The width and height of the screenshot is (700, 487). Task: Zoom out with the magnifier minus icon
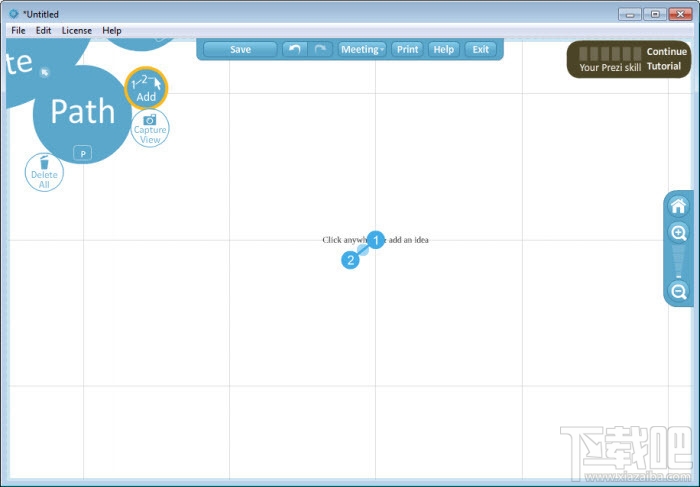pos(679,291)
